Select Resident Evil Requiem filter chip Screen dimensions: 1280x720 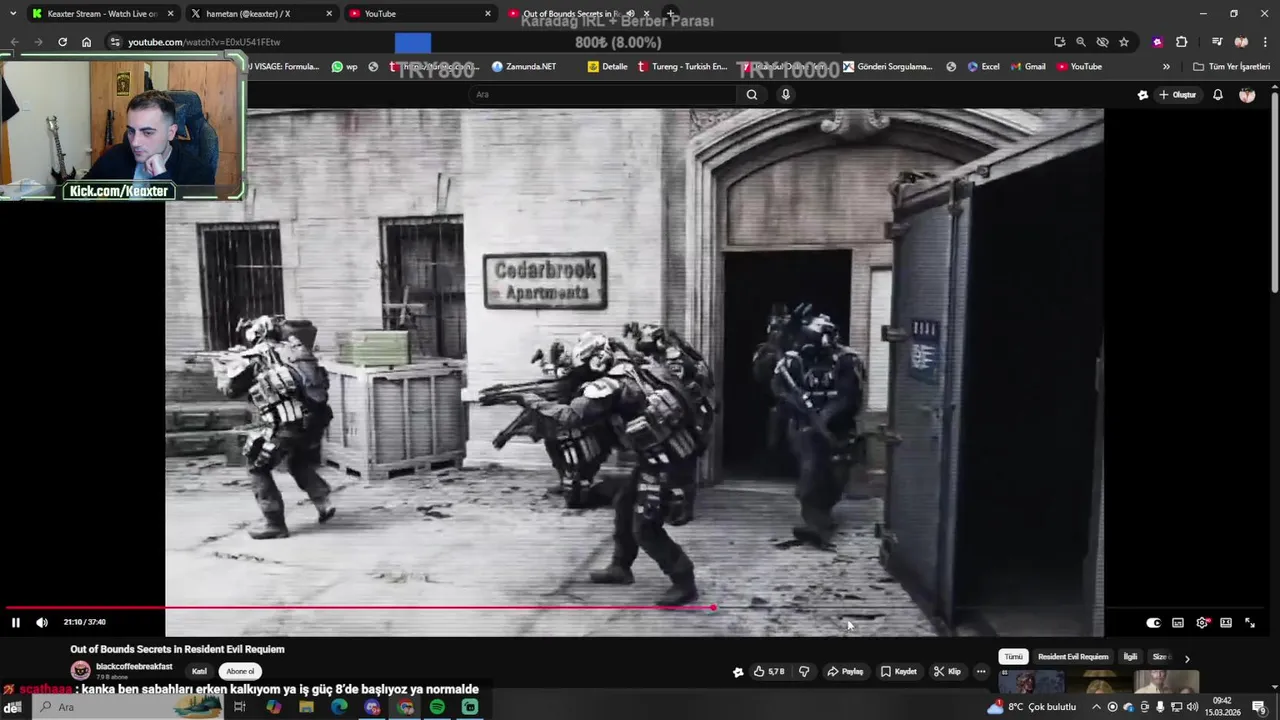[1073, 657]
